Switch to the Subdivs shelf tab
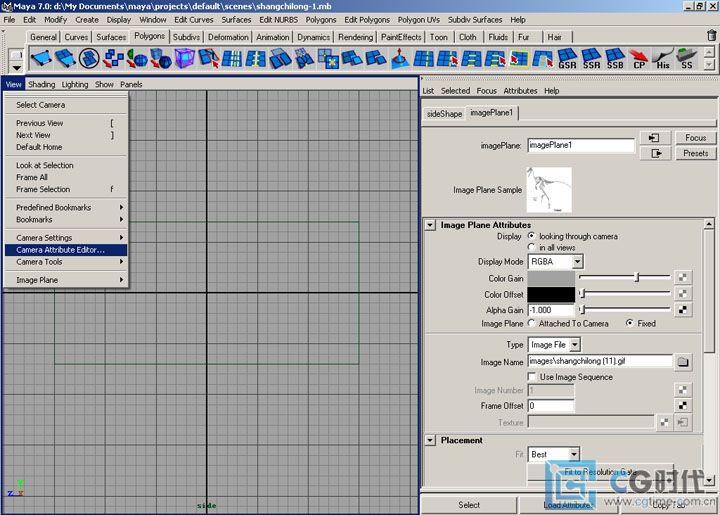This screenshot has width=720, height=515. [x=186, y=37]
